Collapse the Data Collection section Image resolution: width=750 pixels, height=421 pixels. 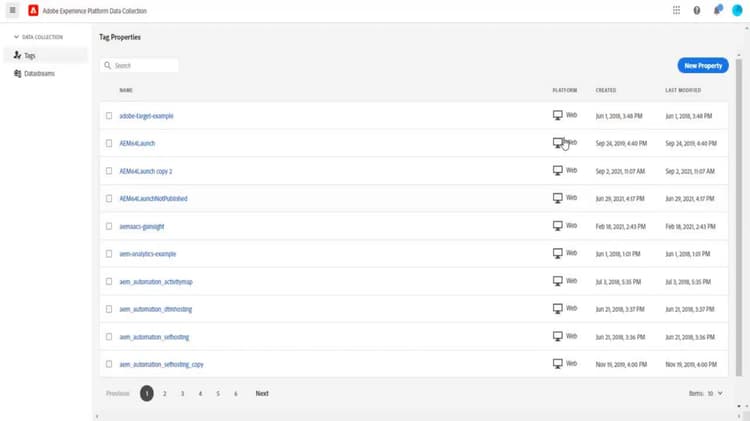[16, 37]
